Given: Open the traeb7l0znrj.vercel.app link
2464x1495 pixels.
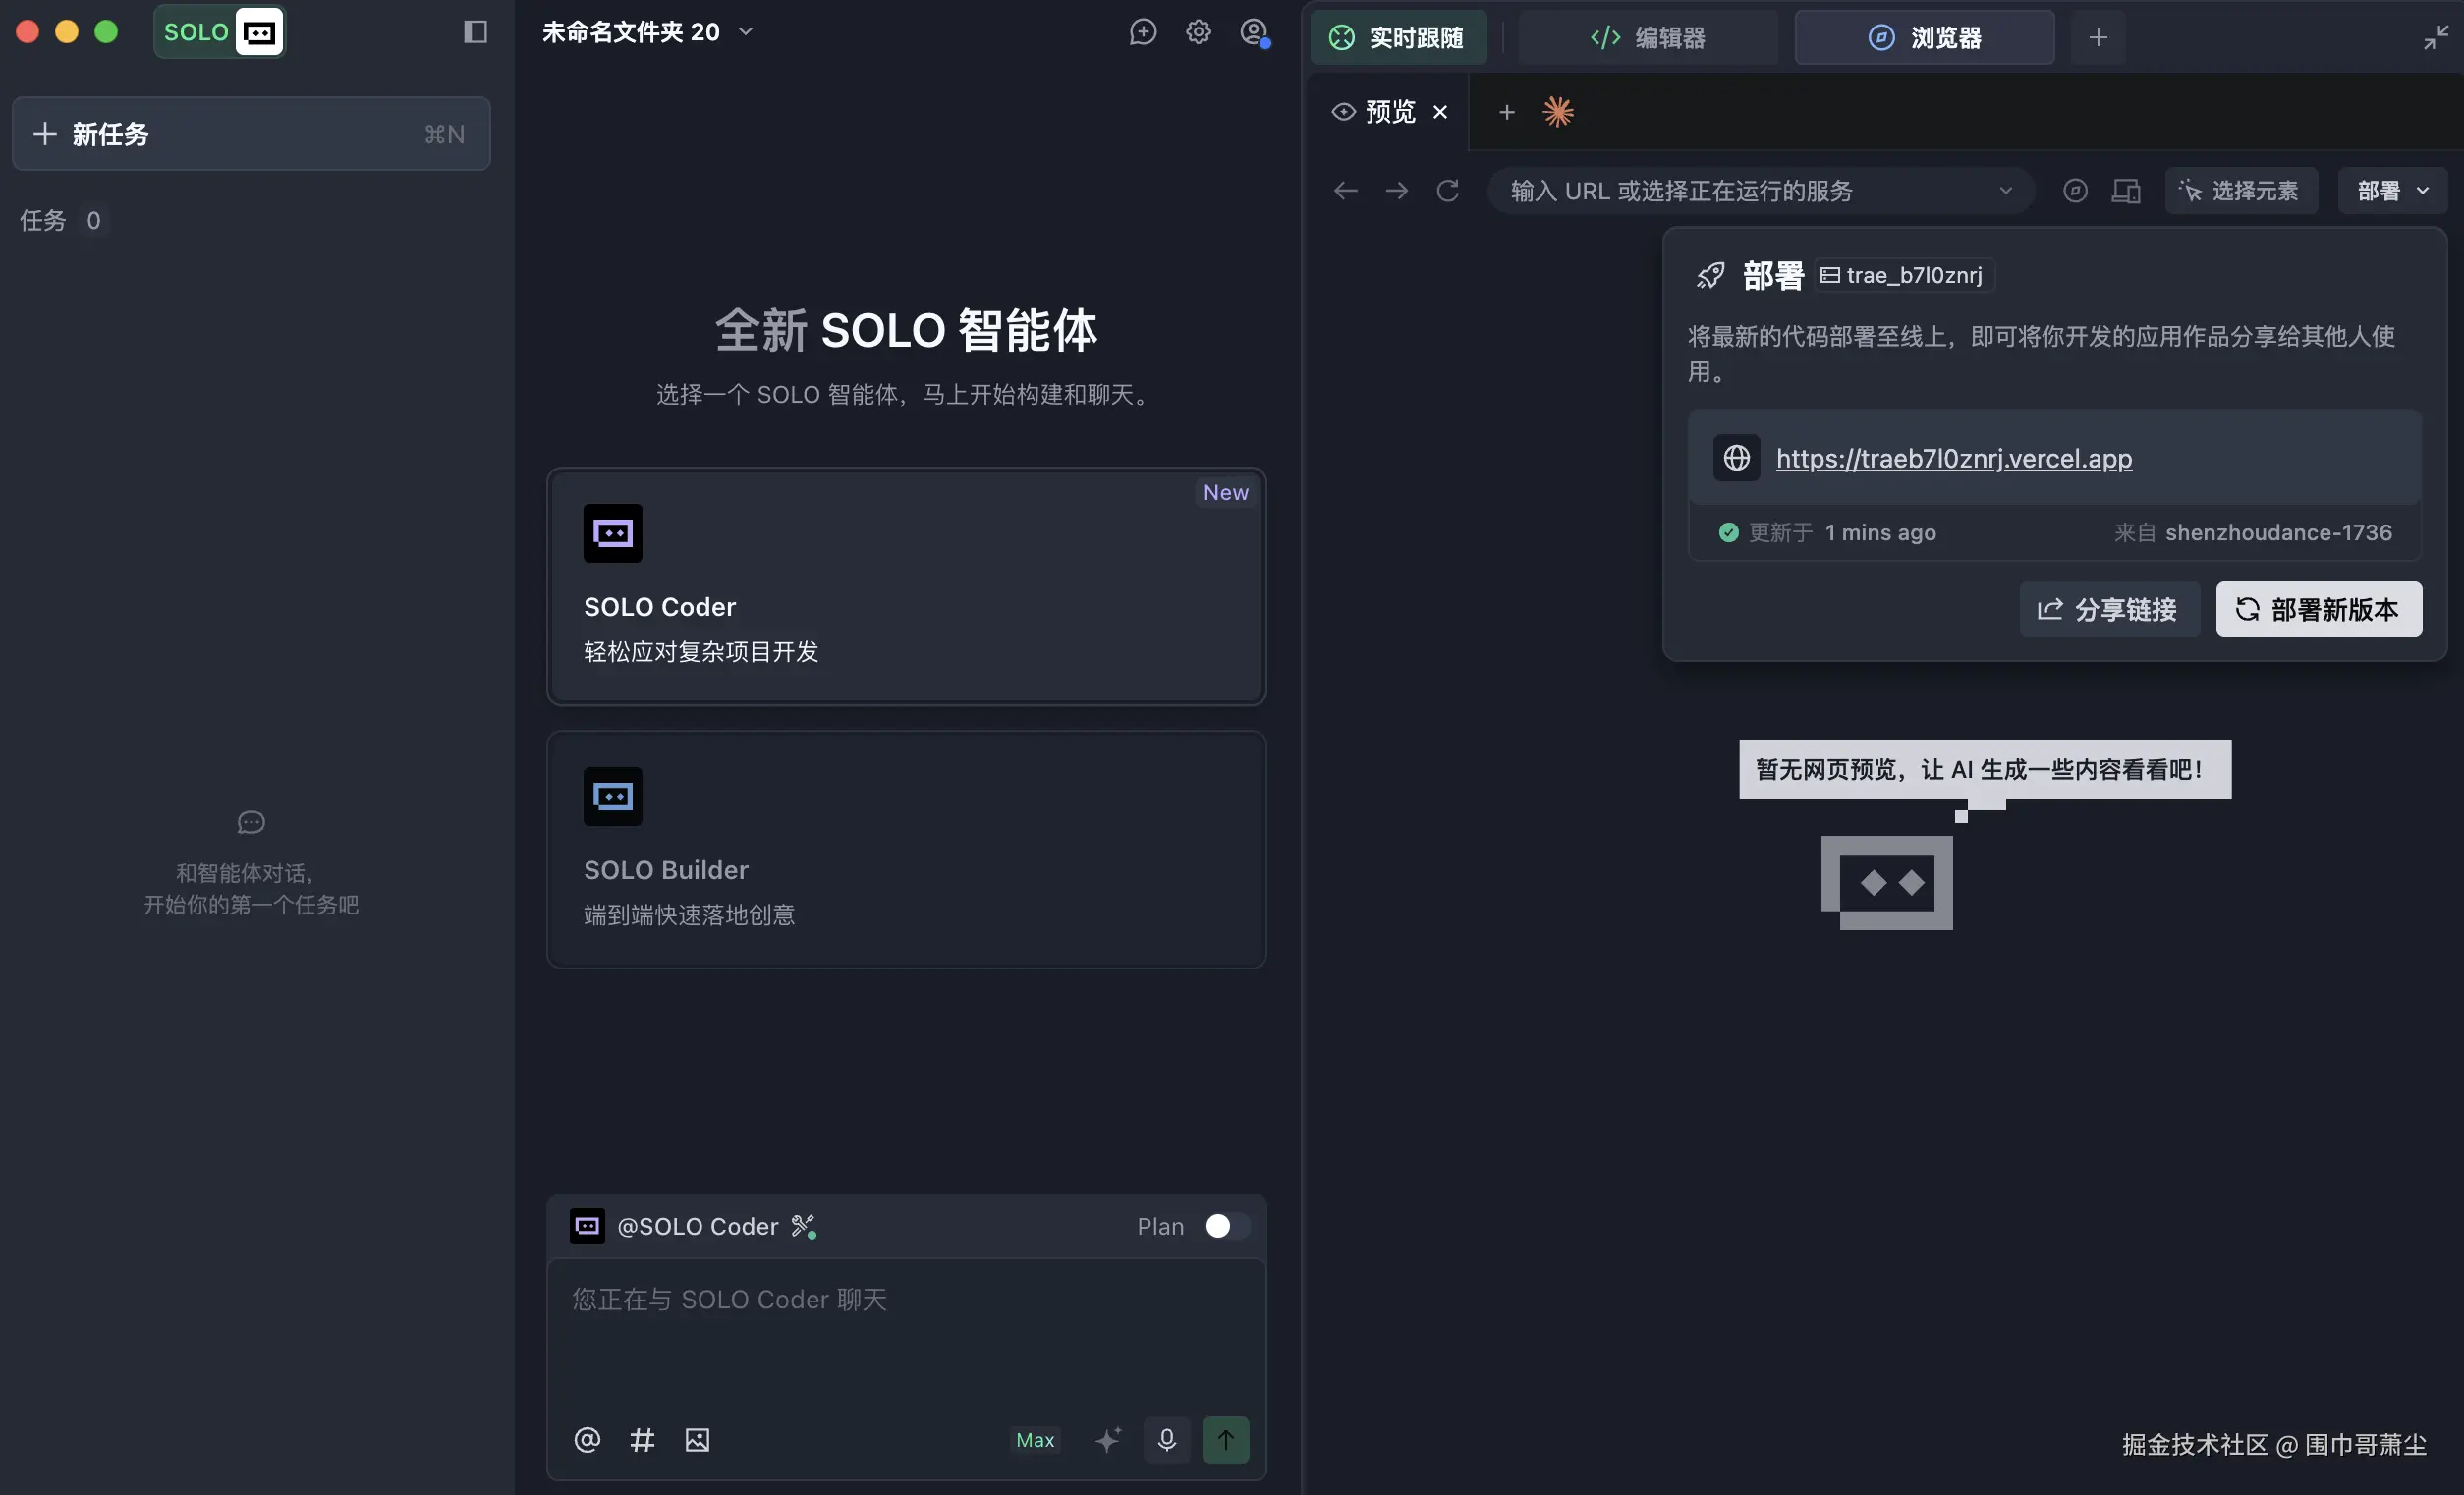Looking at the screenshot, I should pos(1952,458).
